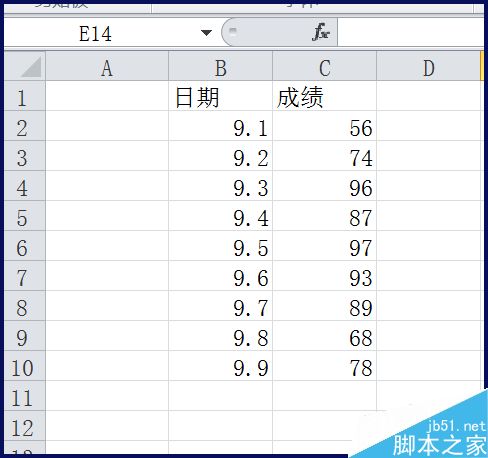Viewport: 488px width, 458px height.
Task: Click the cell containing 日期
Action: (221, 96)
